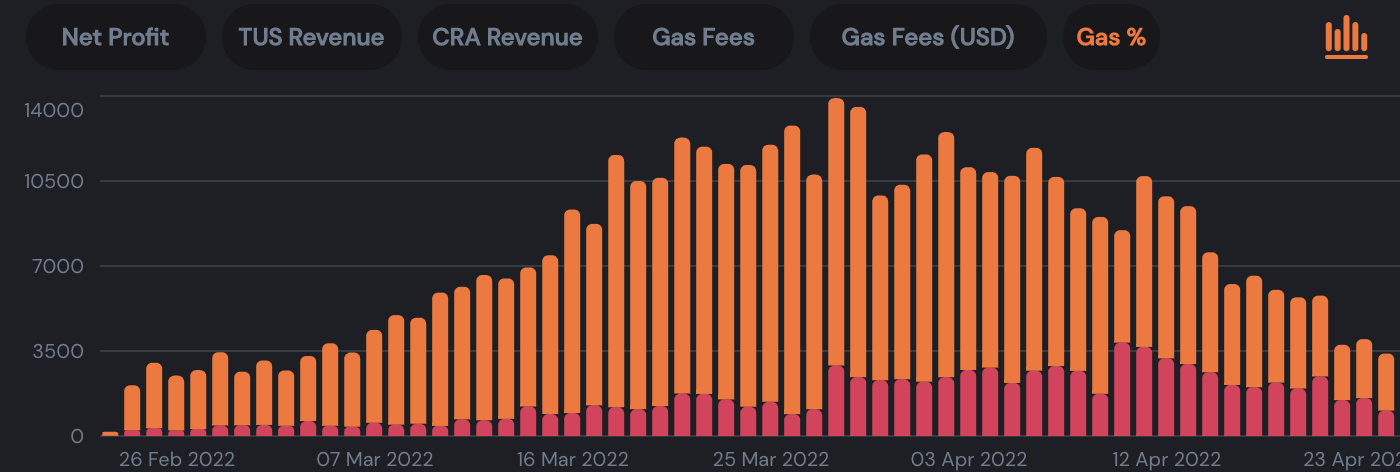Switch to bar chart view icon
1400x472 pixels.
click(x=1346, y=37)
